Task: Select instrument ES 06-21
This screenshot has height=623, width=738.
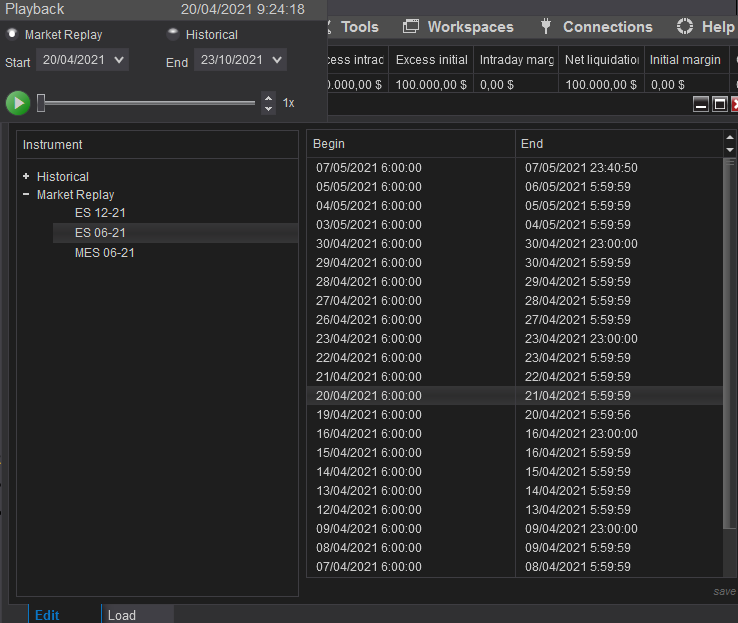Action: pyautogui.click(x=175, y=233)
